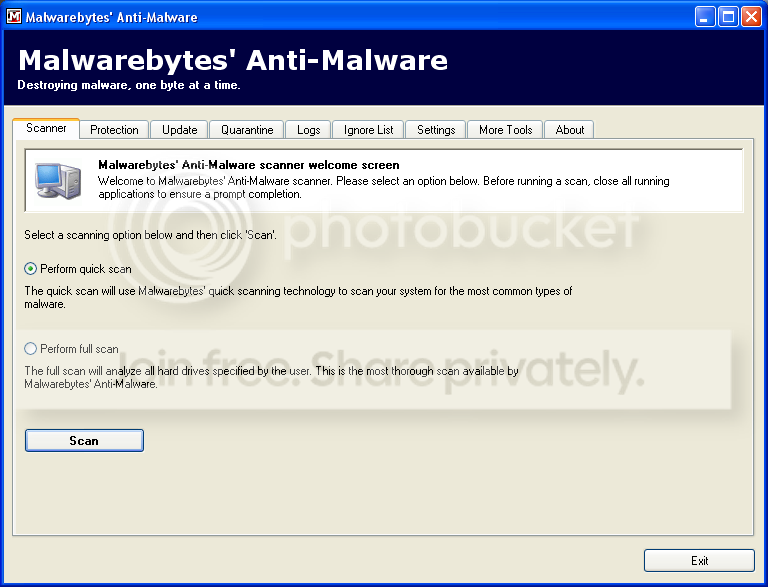Click the window title bar text
The image size is (768, 587).
click(112, 18)
